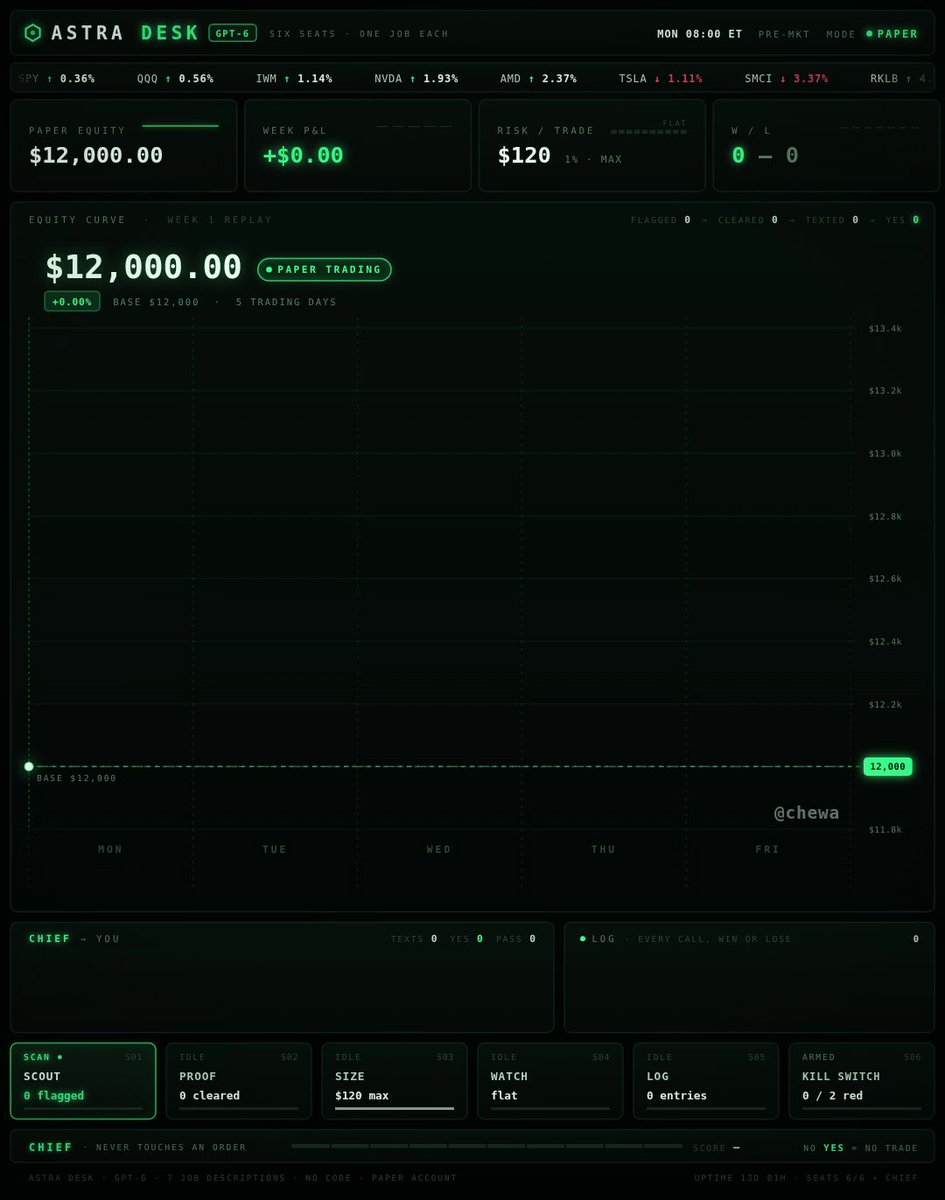Click the 12,000 price tag on chart
945x1200 pixels.
point(887,766)
